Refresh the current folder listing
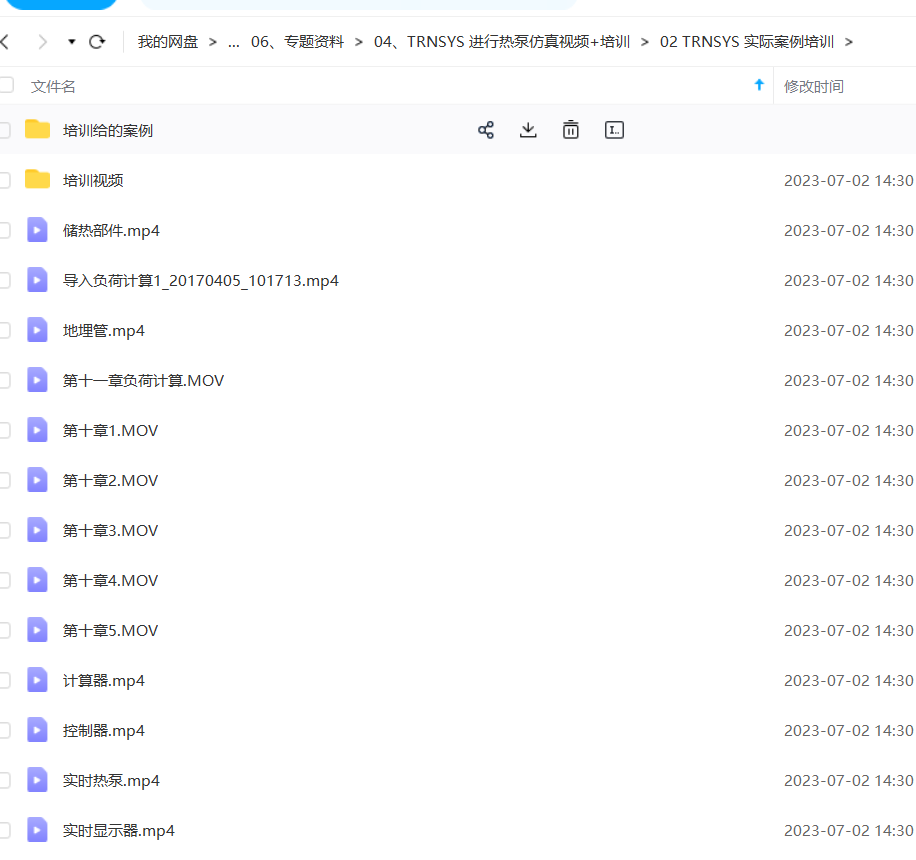This screenshot has width=916, height=860. pos(97,41)
